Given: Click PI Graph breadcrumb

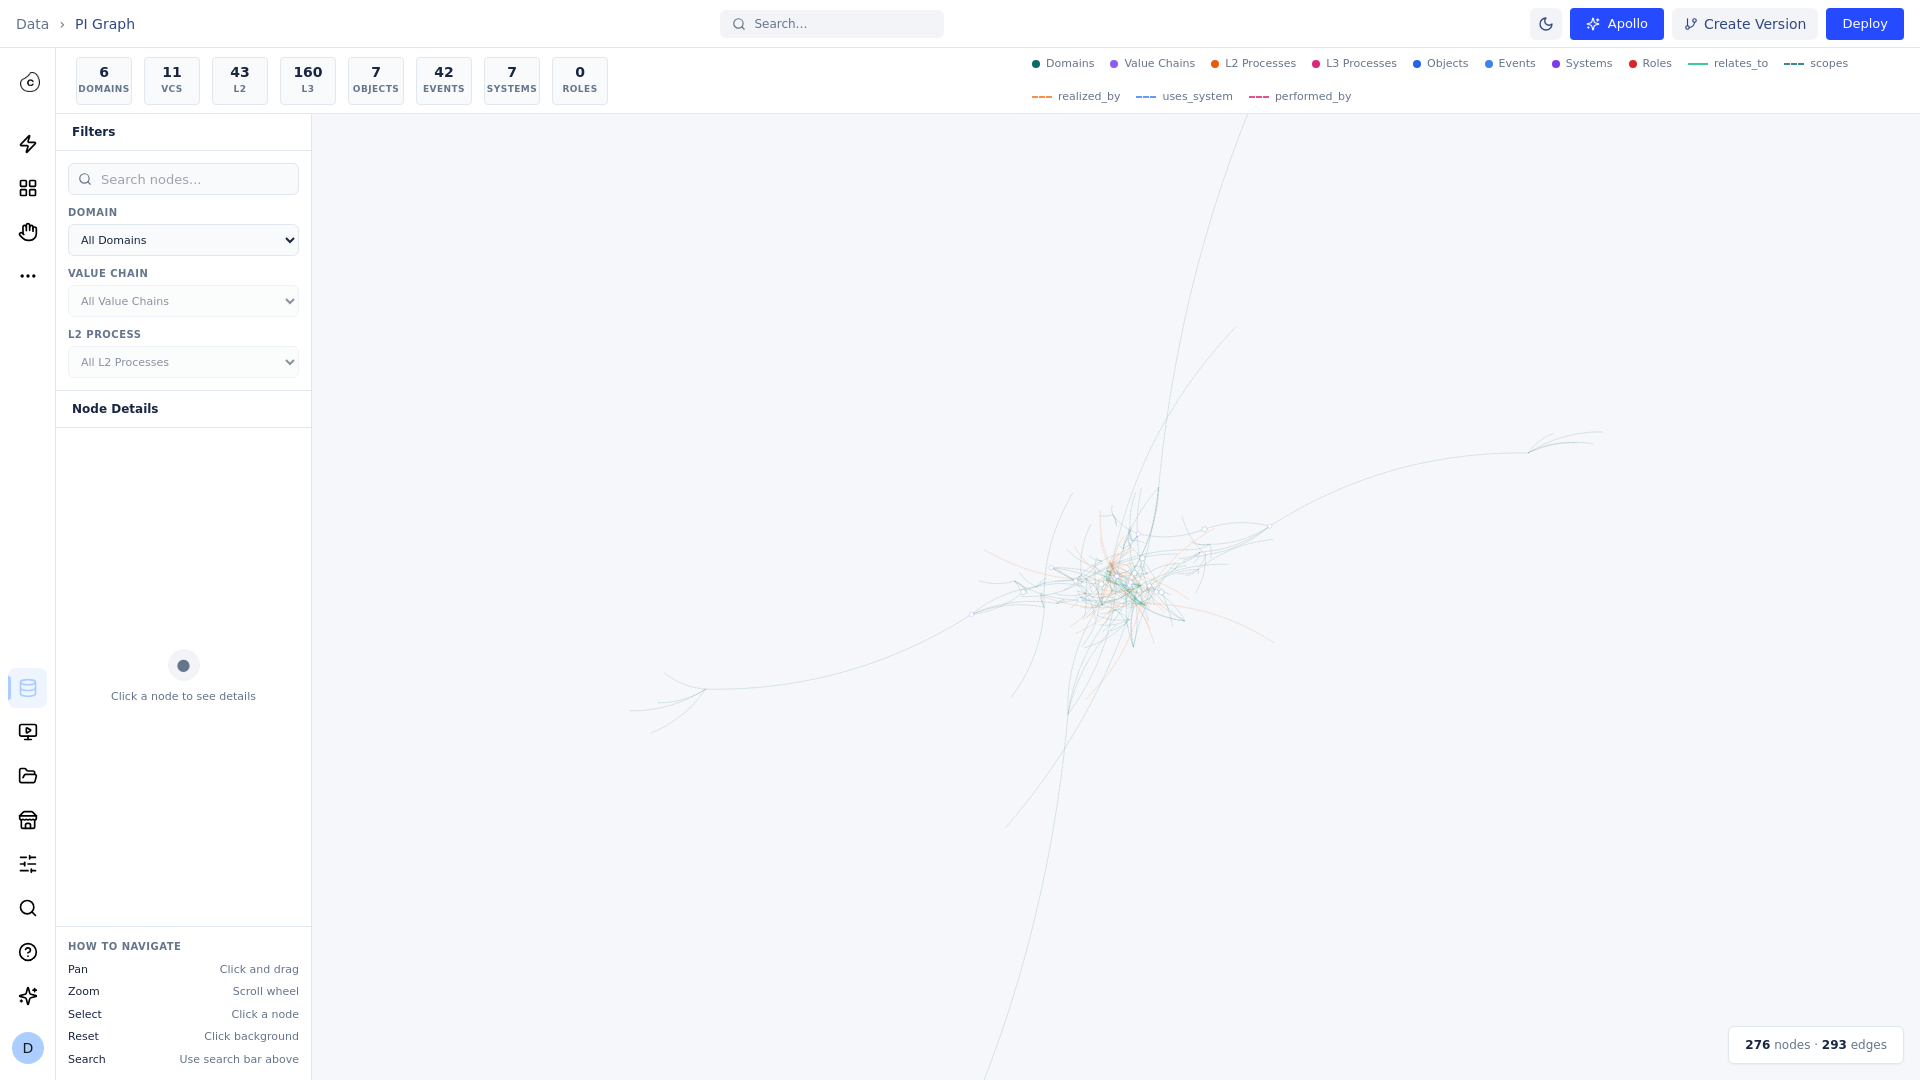Looking at the screenshot, I should [x=105, y=24].
